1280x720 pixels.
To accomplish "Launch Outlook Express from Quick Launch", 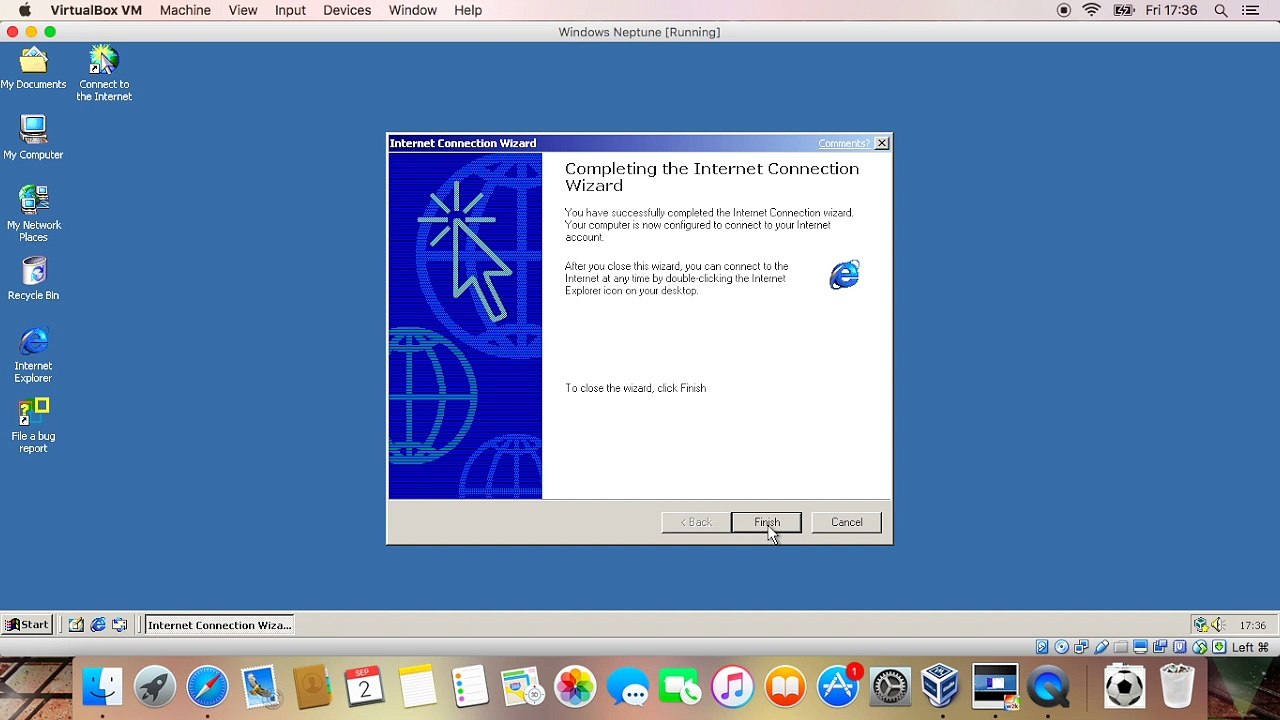I will tap(120, 625).
